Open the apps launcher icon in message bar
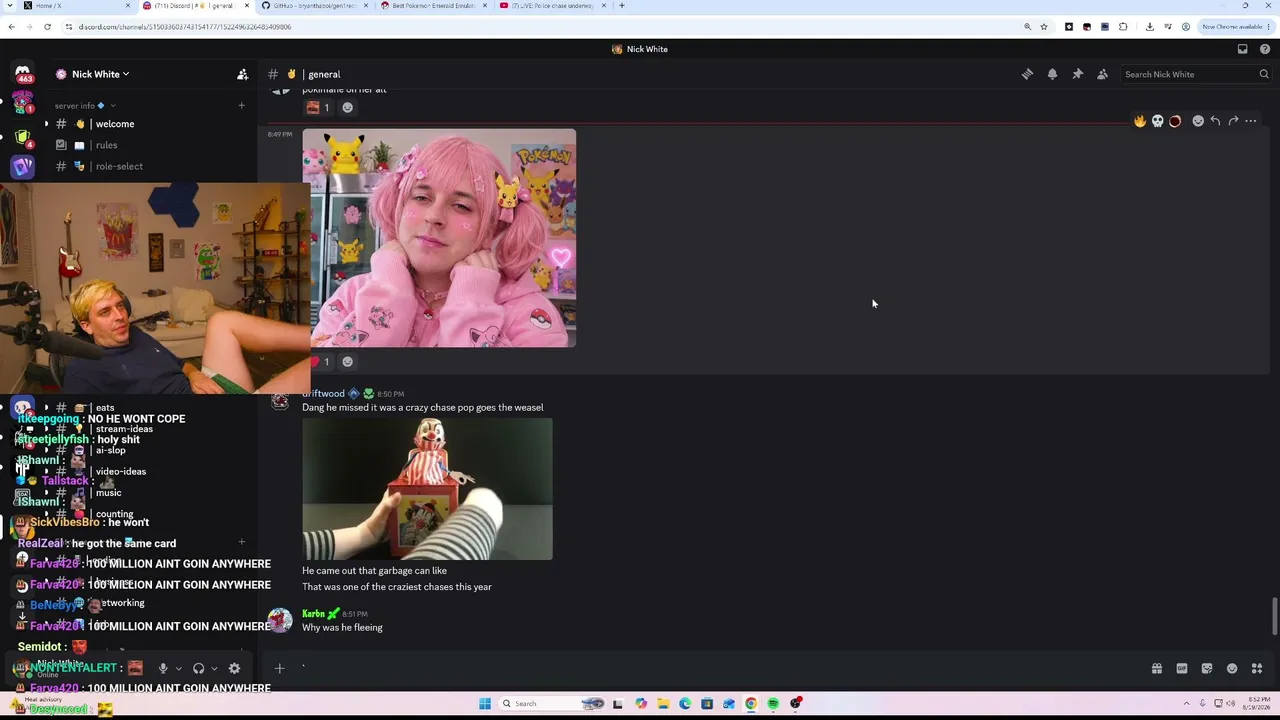The height and width of the screenshot is (720, 1280). click(1257, 668)
